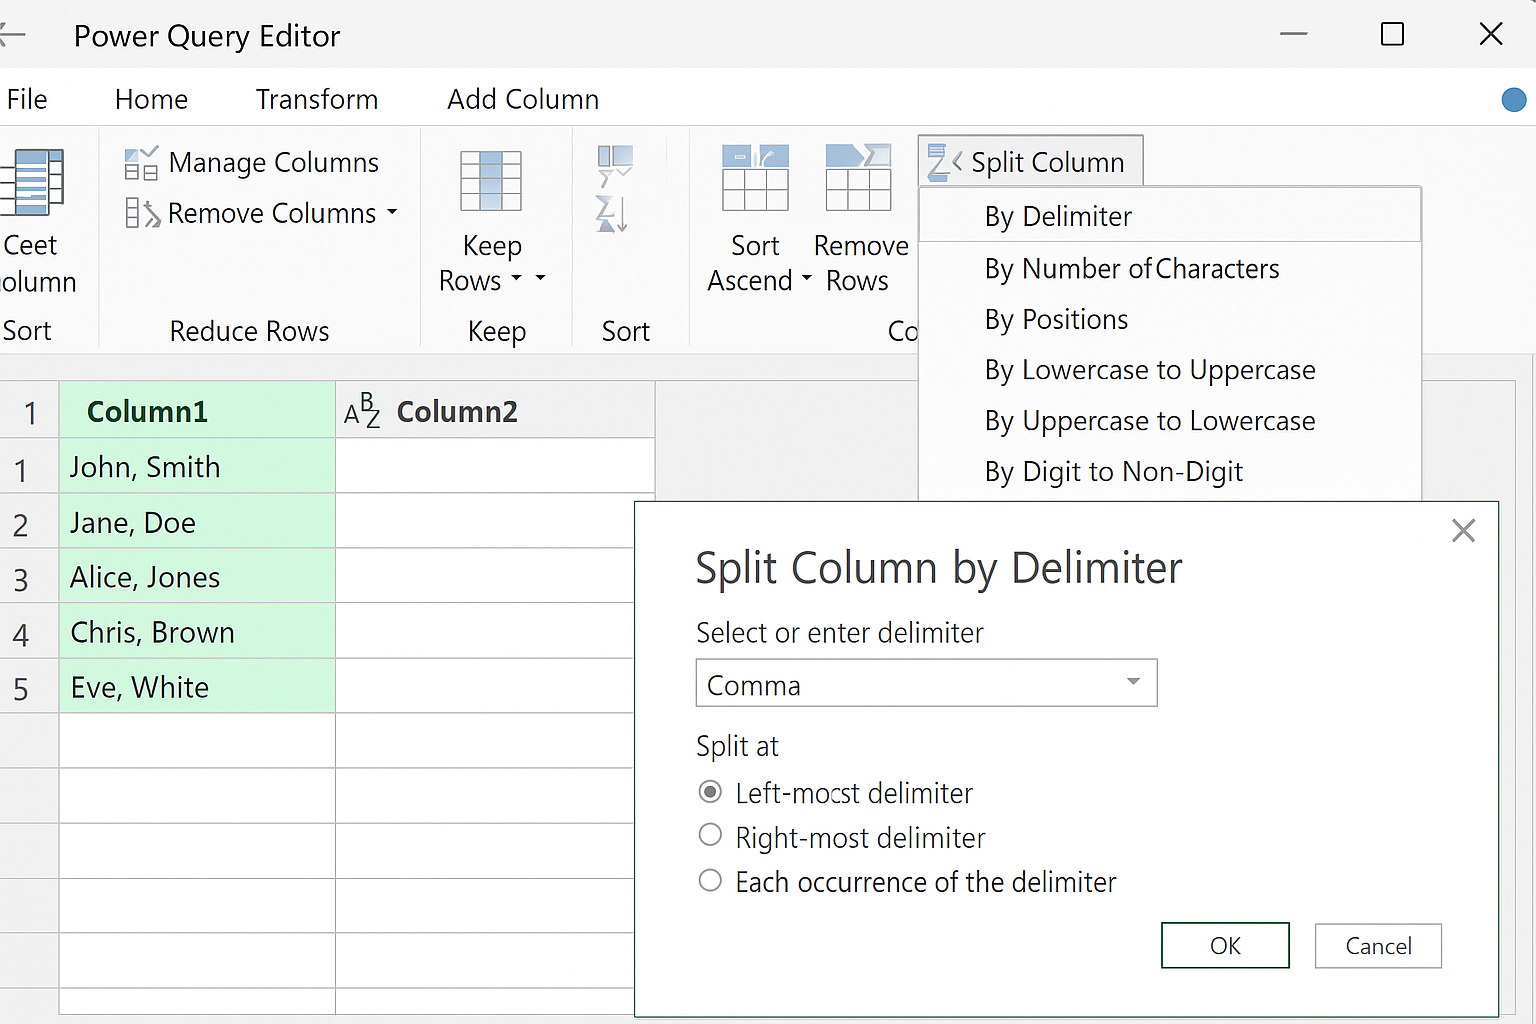The height and width of the screenshot is (1024, 1536).
Task: Expand the Keep Rows dropdown arrow
Action: 516,279
